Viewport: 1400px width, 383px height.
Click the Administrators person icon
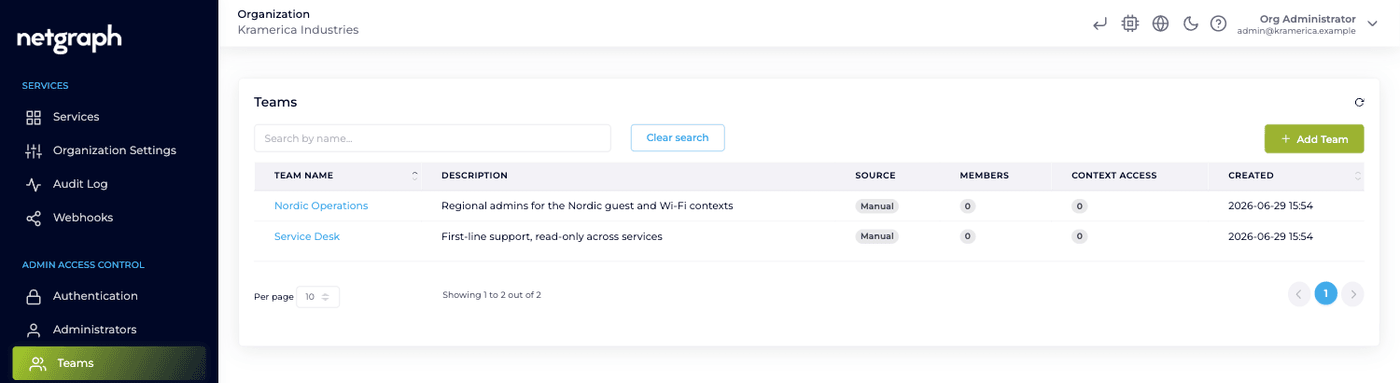click(34, 329)
